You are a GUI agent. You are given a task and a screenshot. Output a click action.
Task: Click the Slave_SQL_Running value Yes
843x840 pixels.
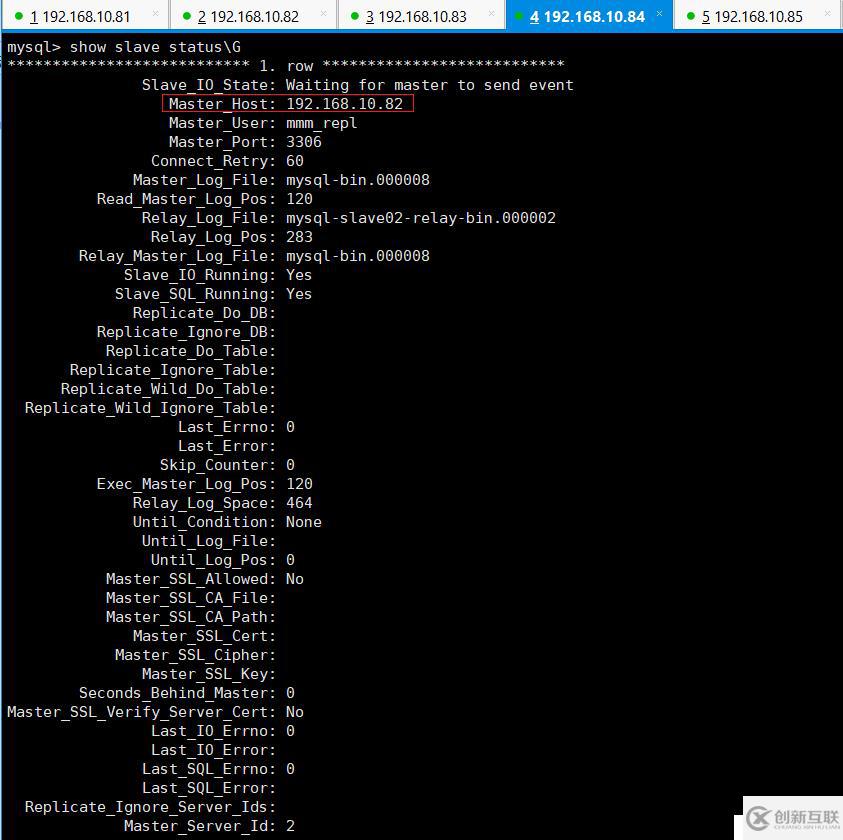[299, 294]
